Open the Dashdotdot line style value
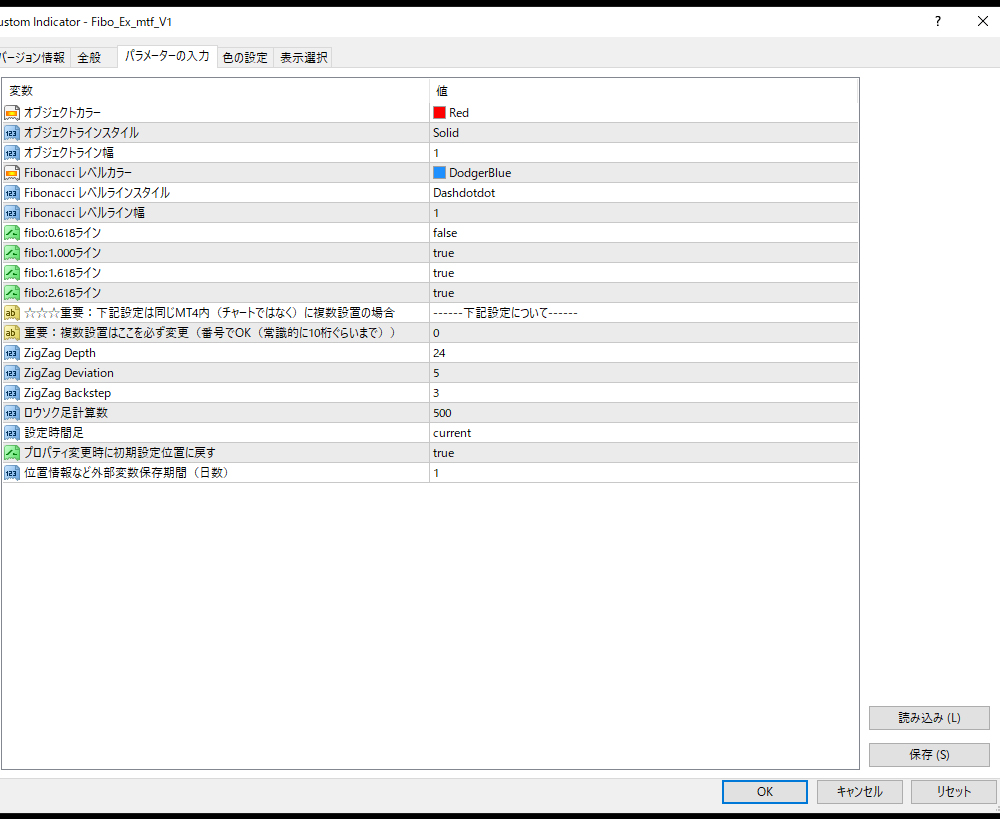The width and height of the screenshot is (1000, 819). coord(643,193)
